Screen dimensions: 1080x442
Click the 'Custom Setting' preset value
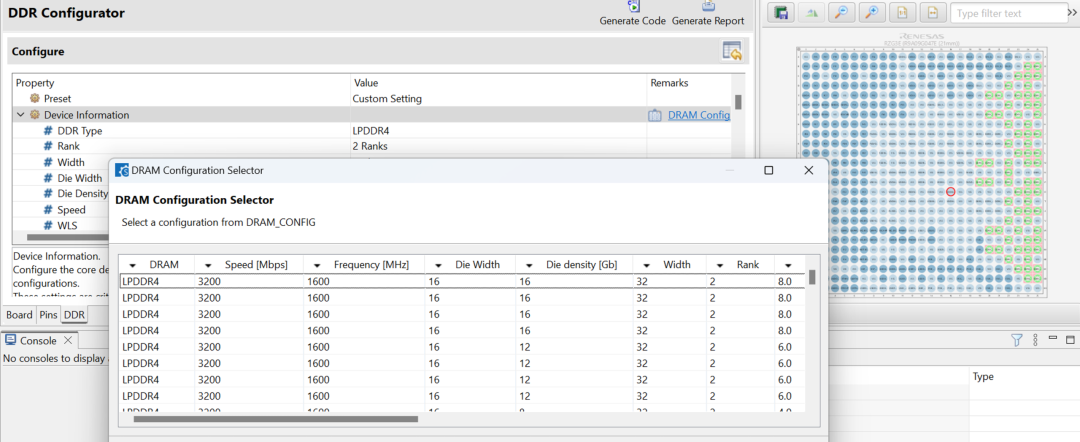[387, 98]
